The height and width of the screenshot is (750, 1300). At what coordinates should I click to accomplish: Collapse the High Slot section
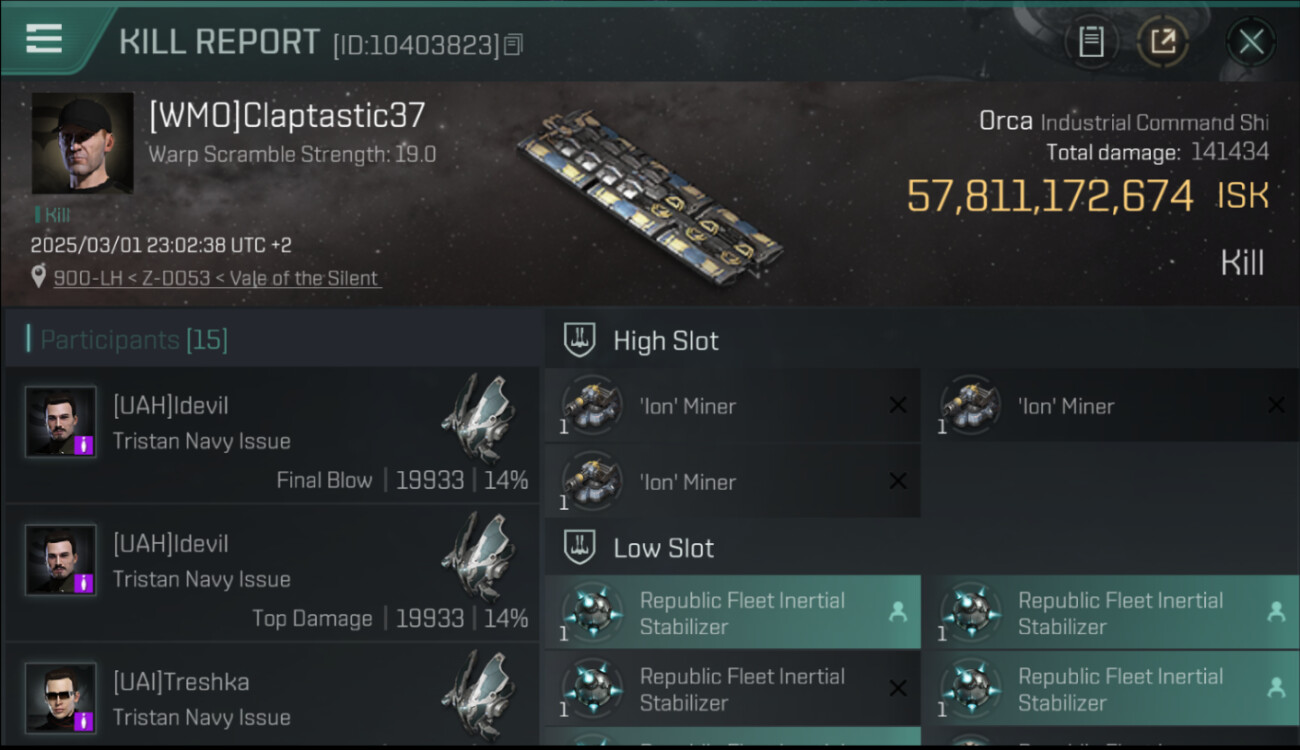[580, 341]
